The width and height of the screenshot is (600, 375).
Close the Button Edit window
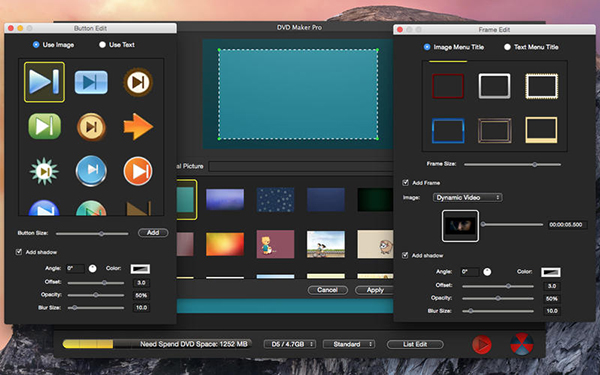11,28
